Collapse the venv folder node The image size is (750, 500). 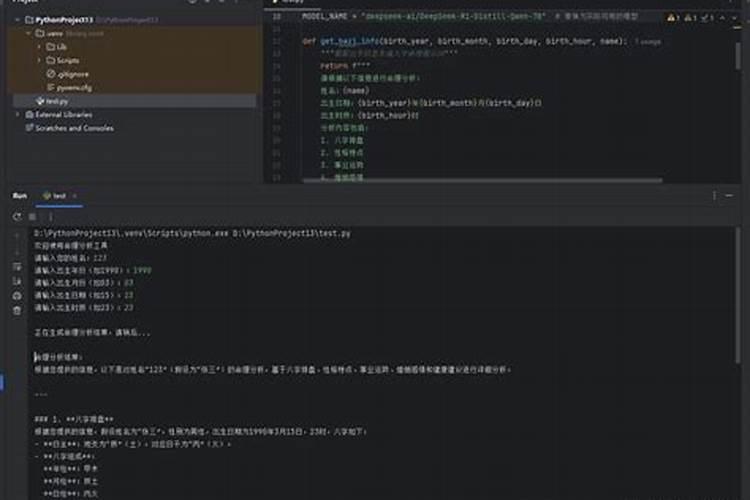coord(28,33)
